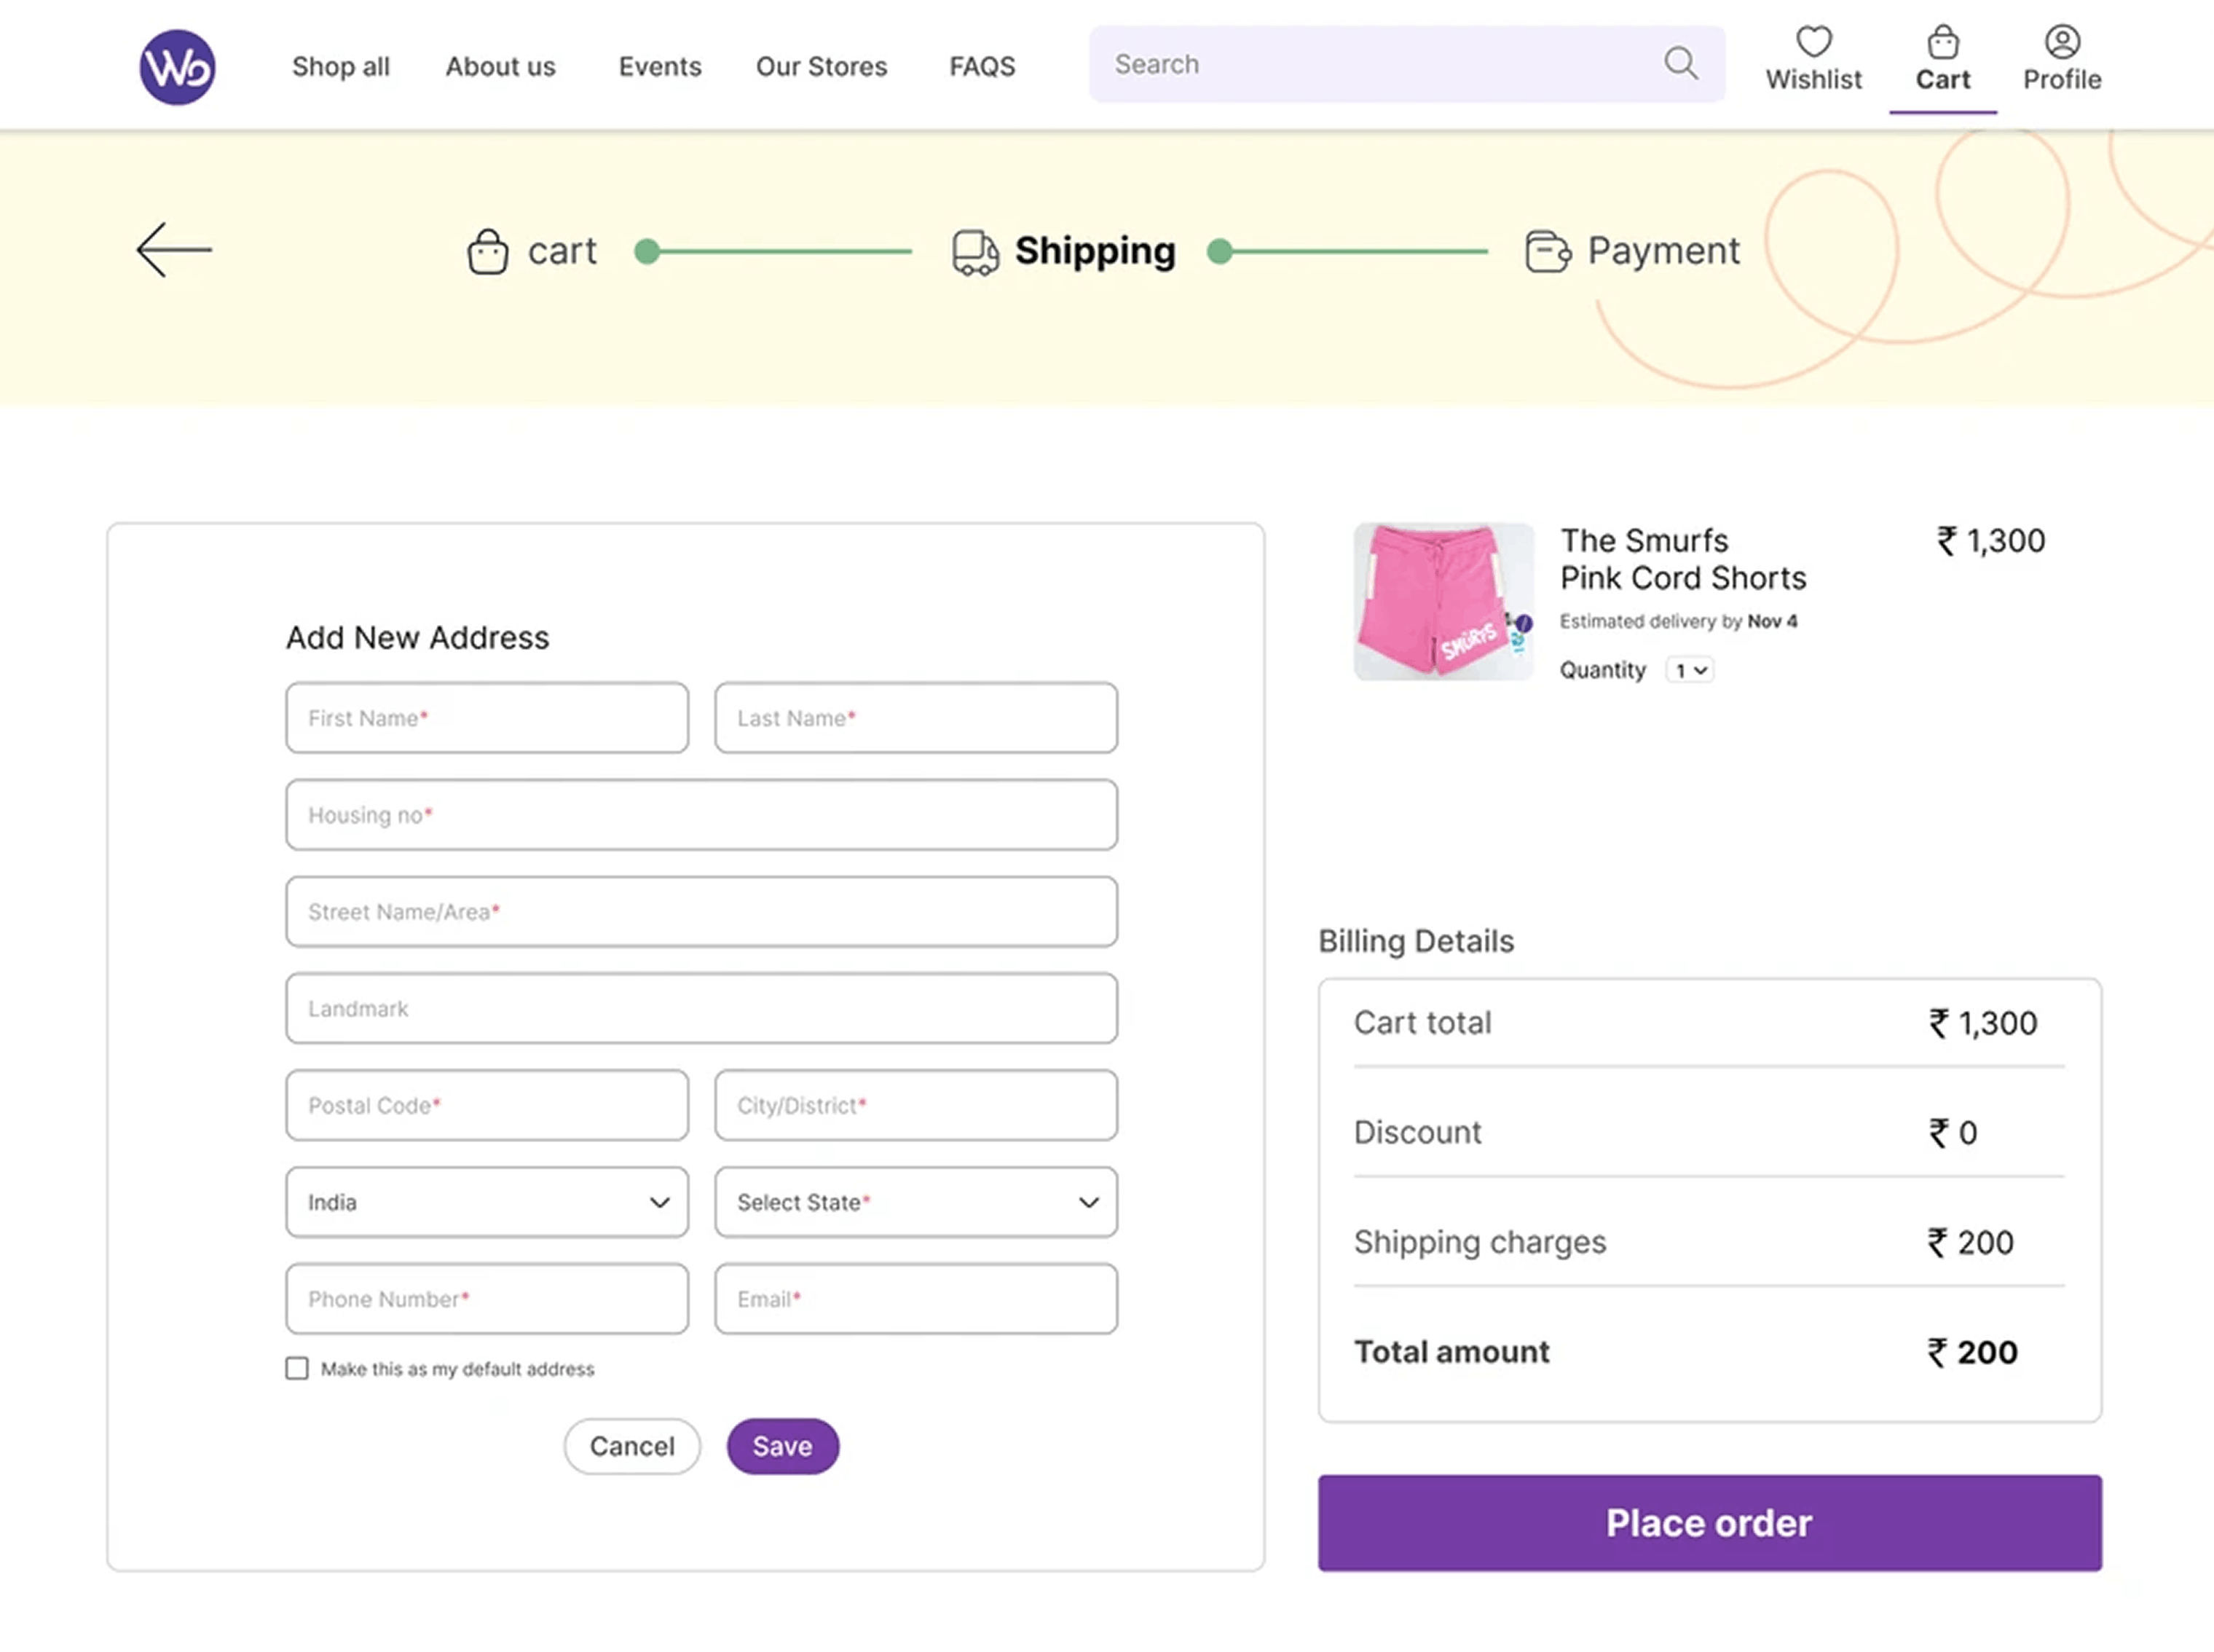Click the Place order button
2214x1652 pixels.
[x=1709, y=1522]
